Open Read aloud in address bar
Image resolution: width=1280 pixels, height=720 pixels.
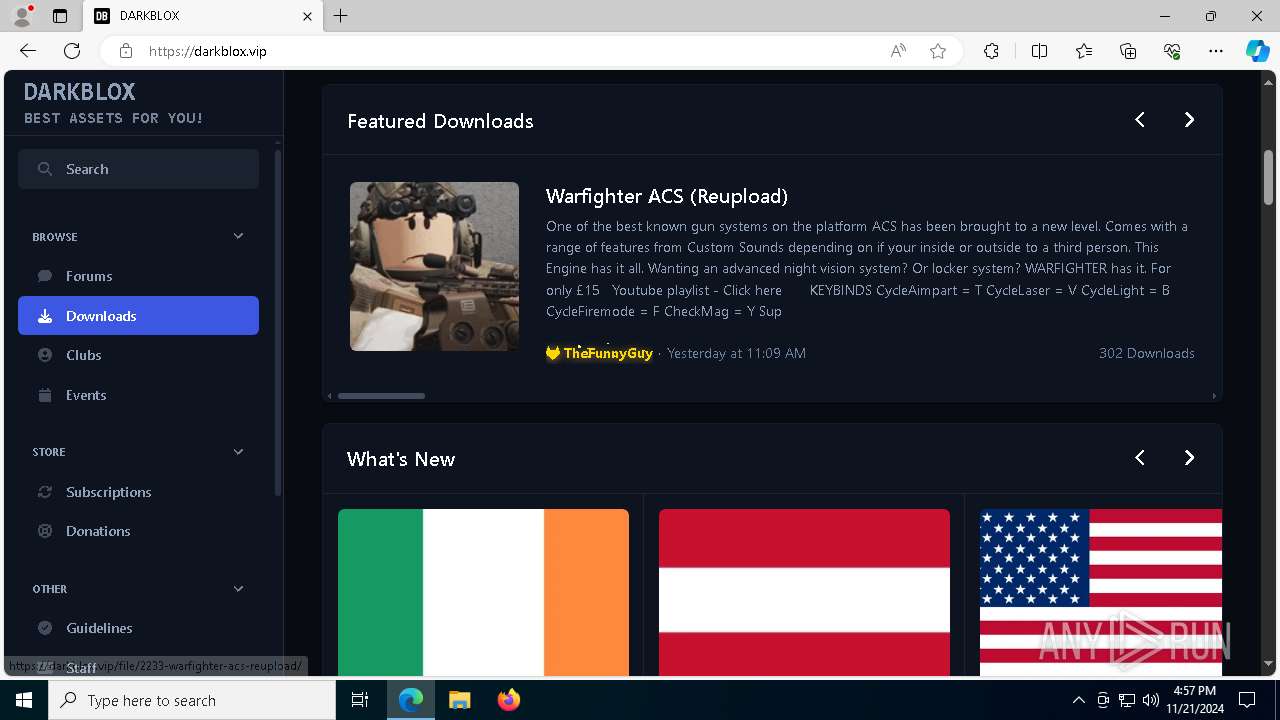point(898,51)
